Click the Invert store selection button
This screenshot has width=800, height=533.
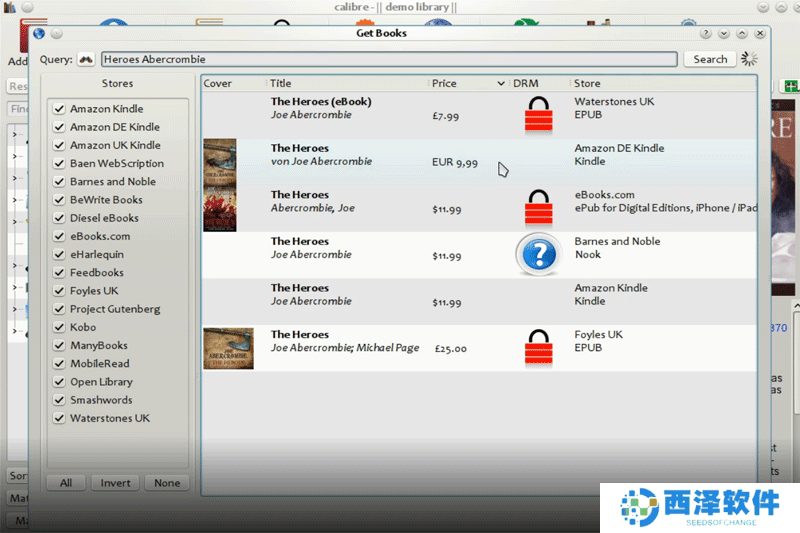[115, 483]
